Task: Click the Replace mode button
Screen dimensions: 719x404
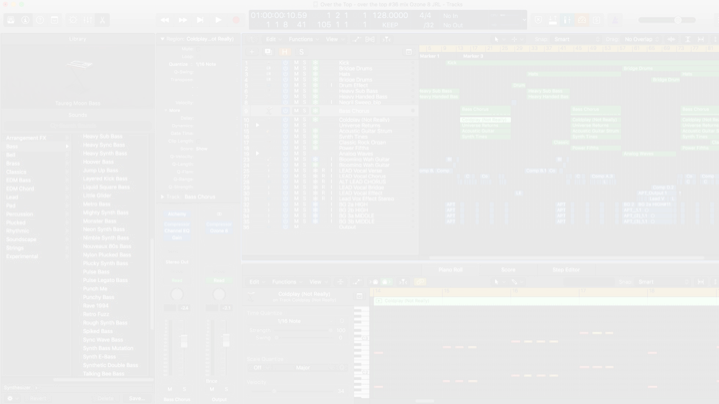Action: [538, 20]
